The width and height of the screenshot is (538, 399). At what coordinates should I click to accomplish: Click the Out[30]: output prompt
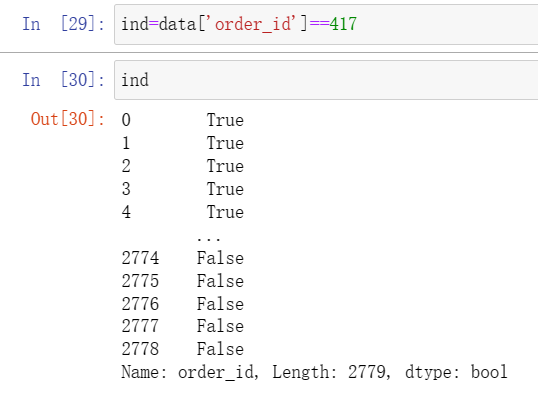68,119
